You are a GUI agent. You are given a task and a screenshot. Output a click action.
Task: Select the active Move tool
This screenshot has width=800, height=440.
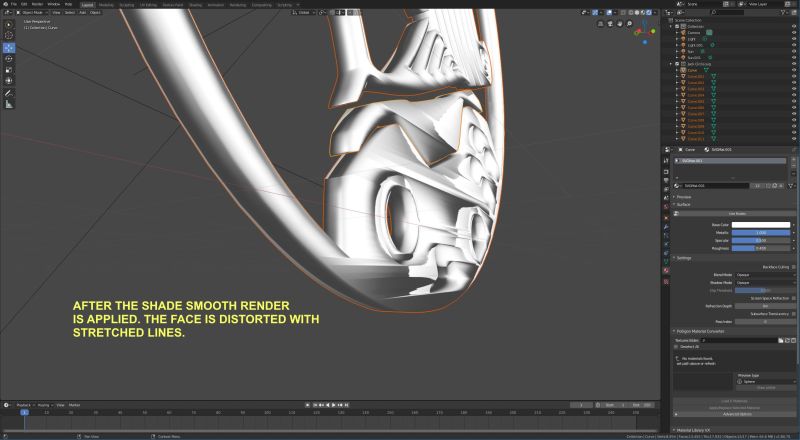pyautogui.click(x=9, y=48)
